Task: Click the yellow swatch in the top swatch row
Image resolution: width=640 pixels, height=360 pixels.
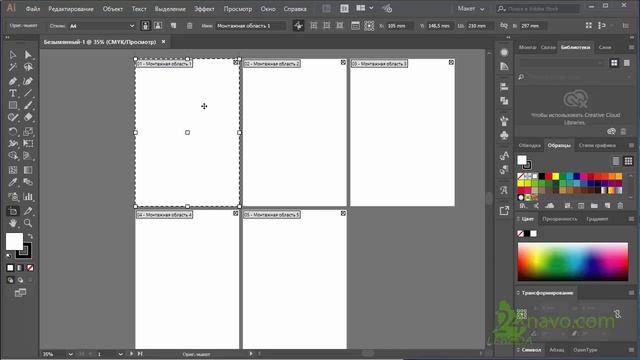Action: (556, 176)
